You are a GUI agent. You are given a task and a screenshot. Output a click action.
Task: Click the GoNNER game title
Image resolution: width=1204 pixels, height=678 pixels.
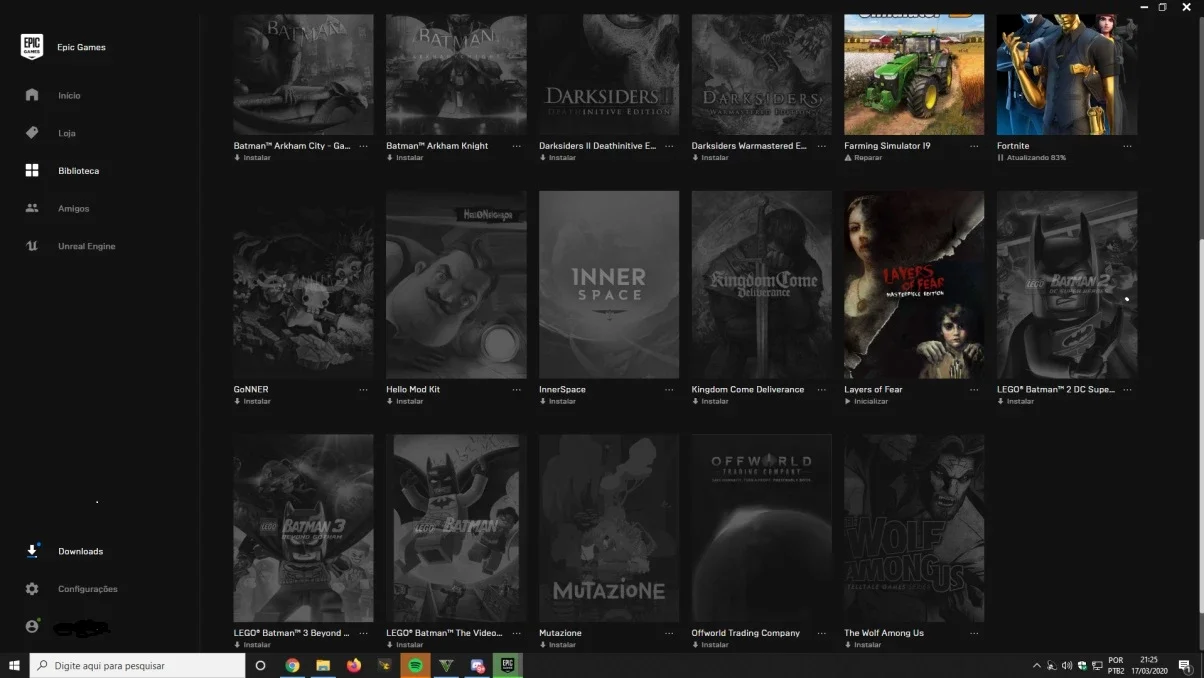(251, 390)
